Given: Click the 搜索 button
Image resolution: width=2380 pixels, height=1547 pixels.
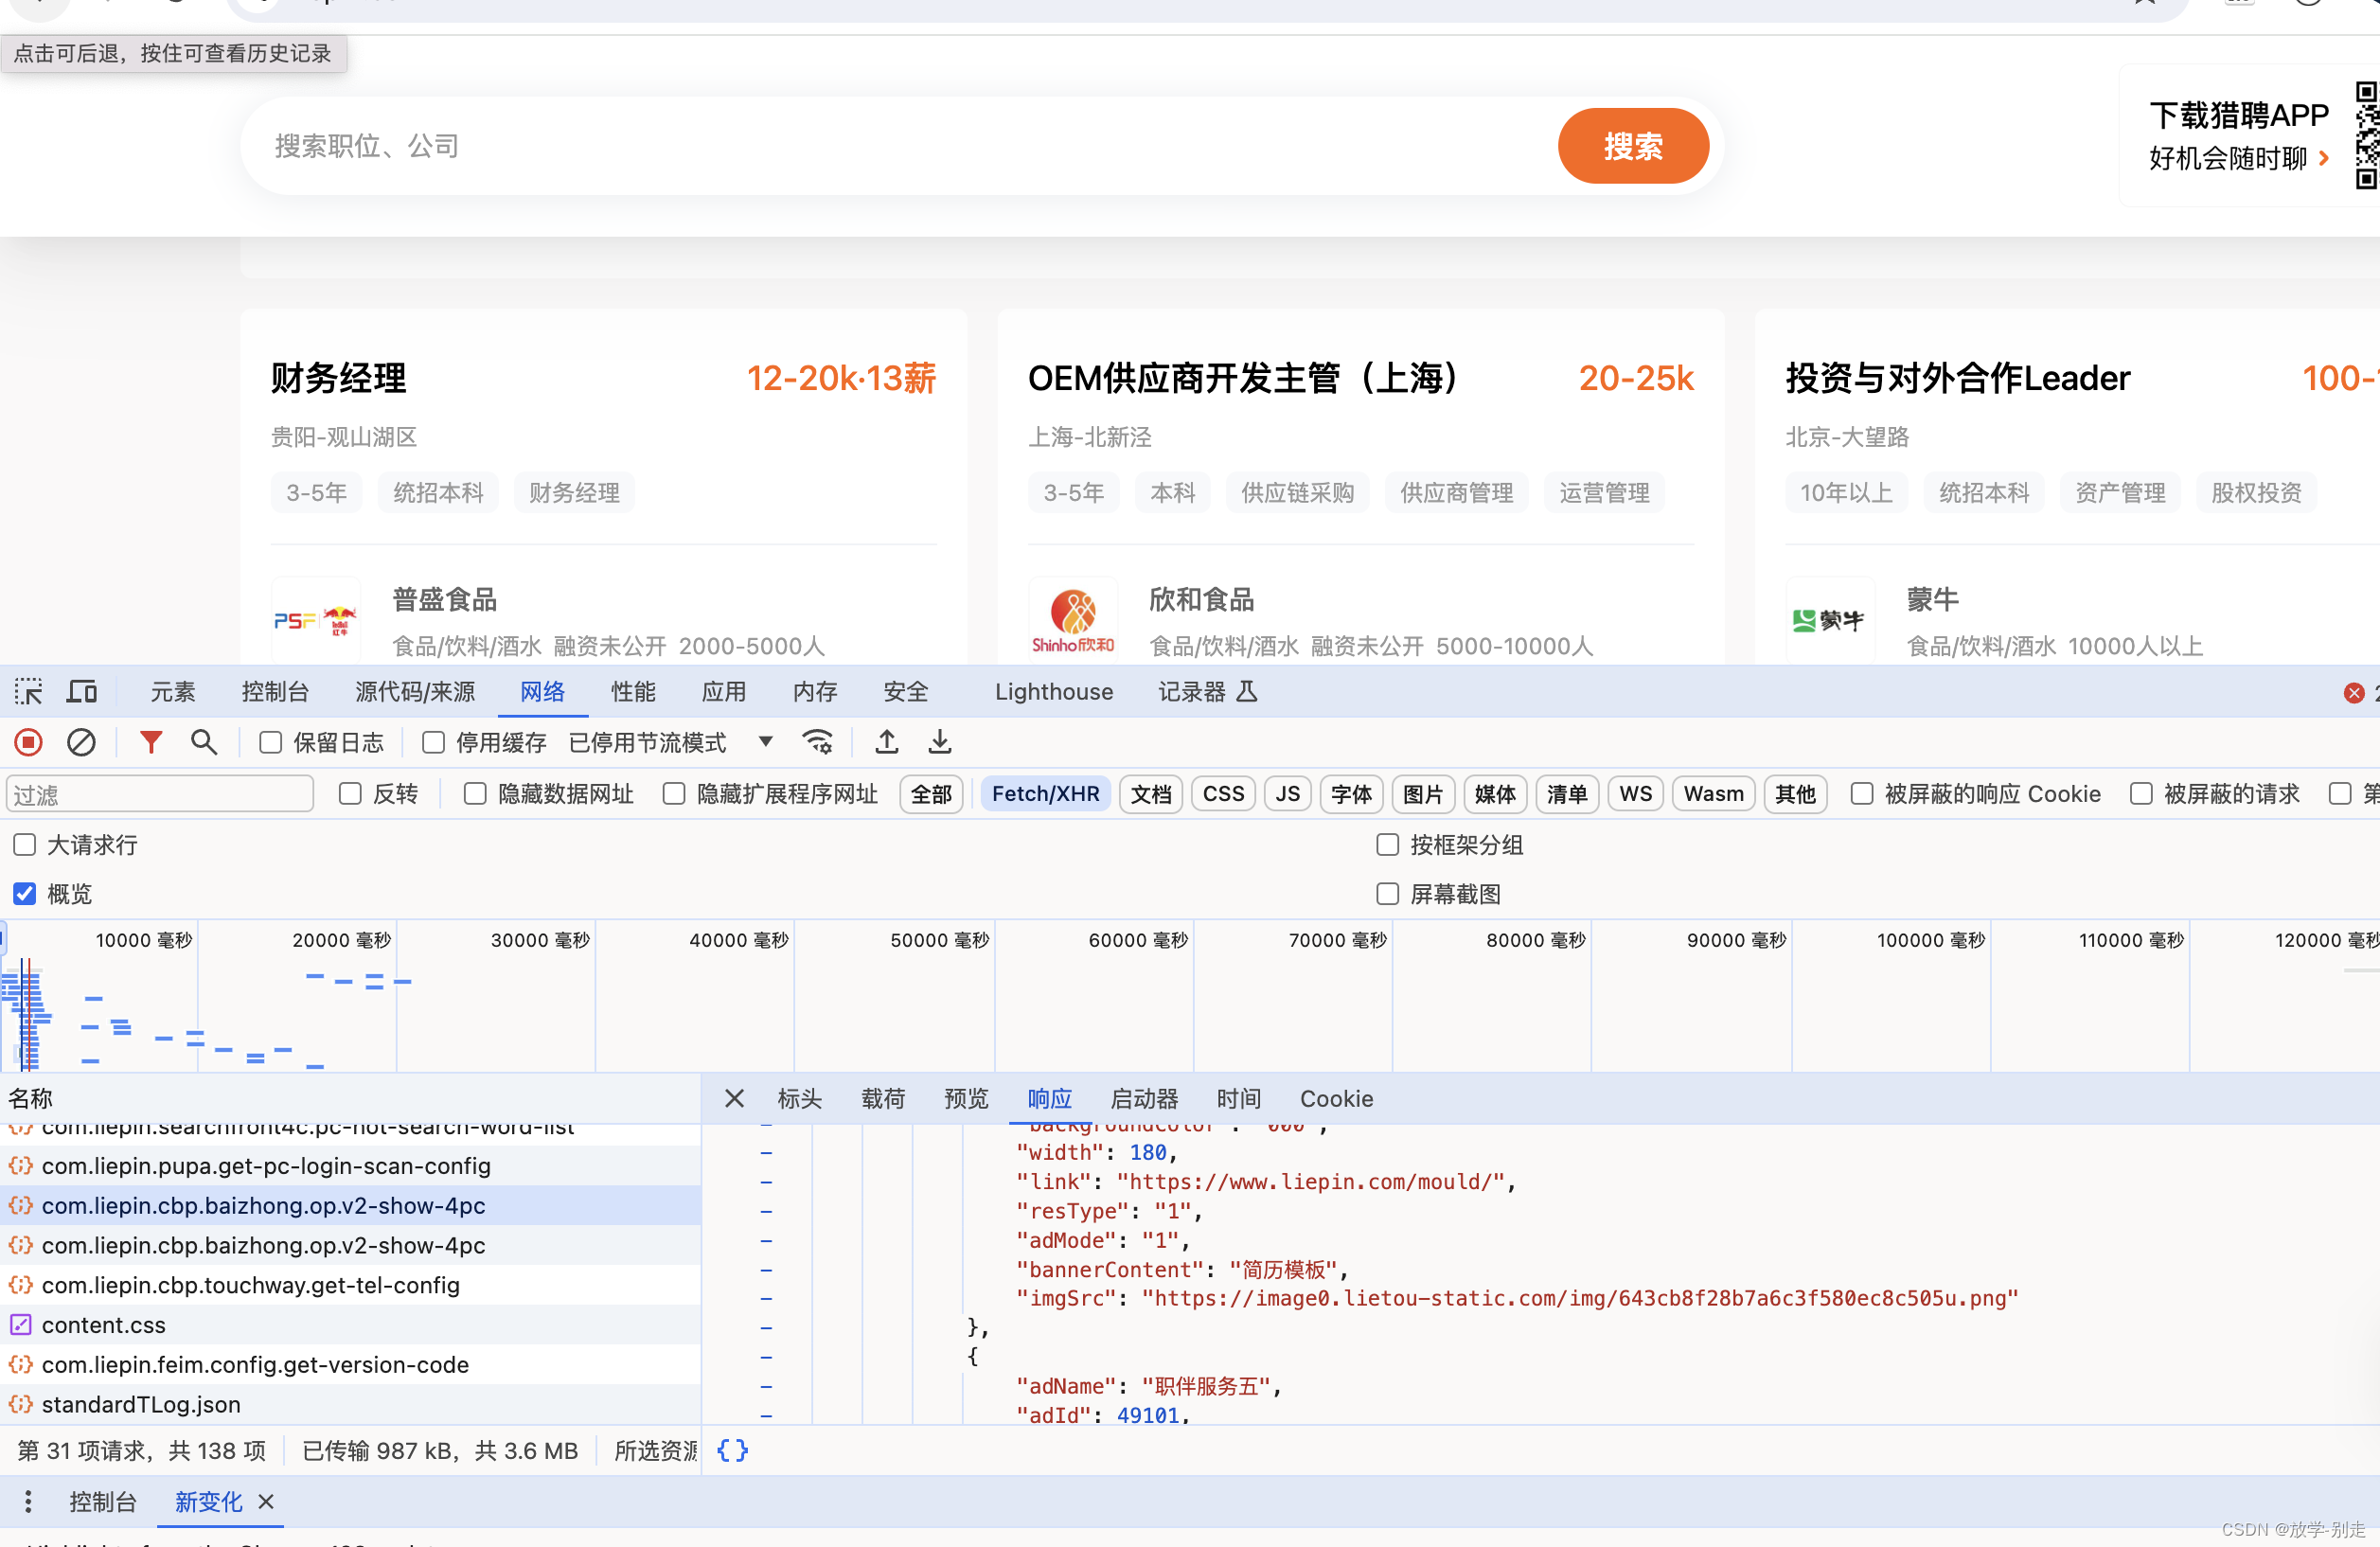Looking at the screenshot, I should coord(1632,146).
